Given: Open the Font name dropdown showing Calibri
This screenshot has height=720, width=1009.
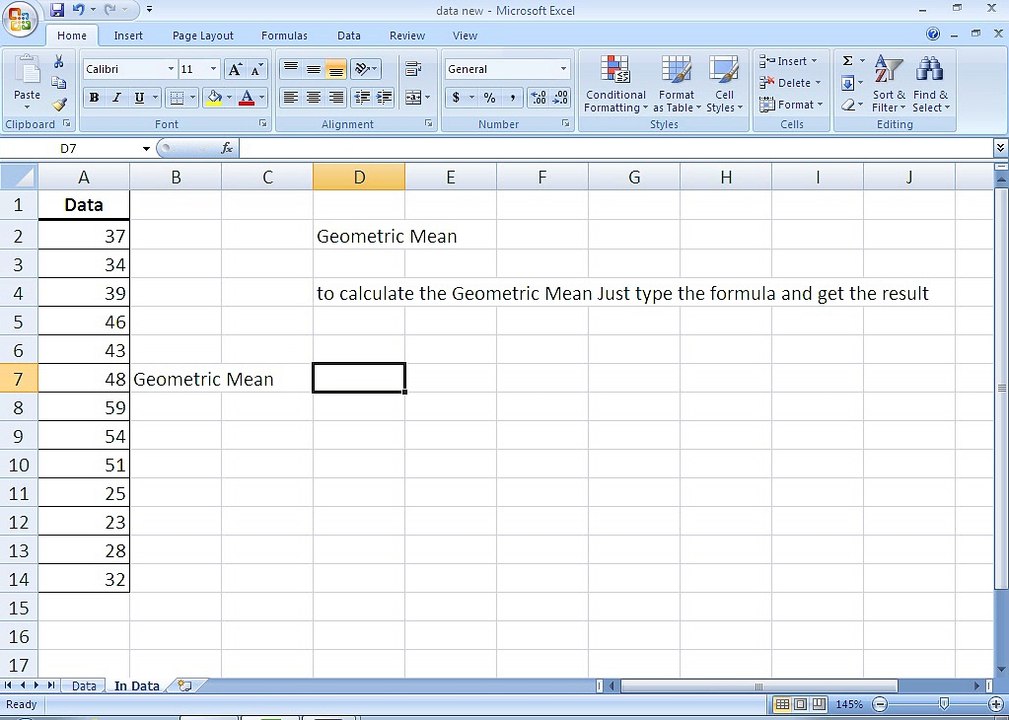Looking at the screenshot, I should (171, 69).
